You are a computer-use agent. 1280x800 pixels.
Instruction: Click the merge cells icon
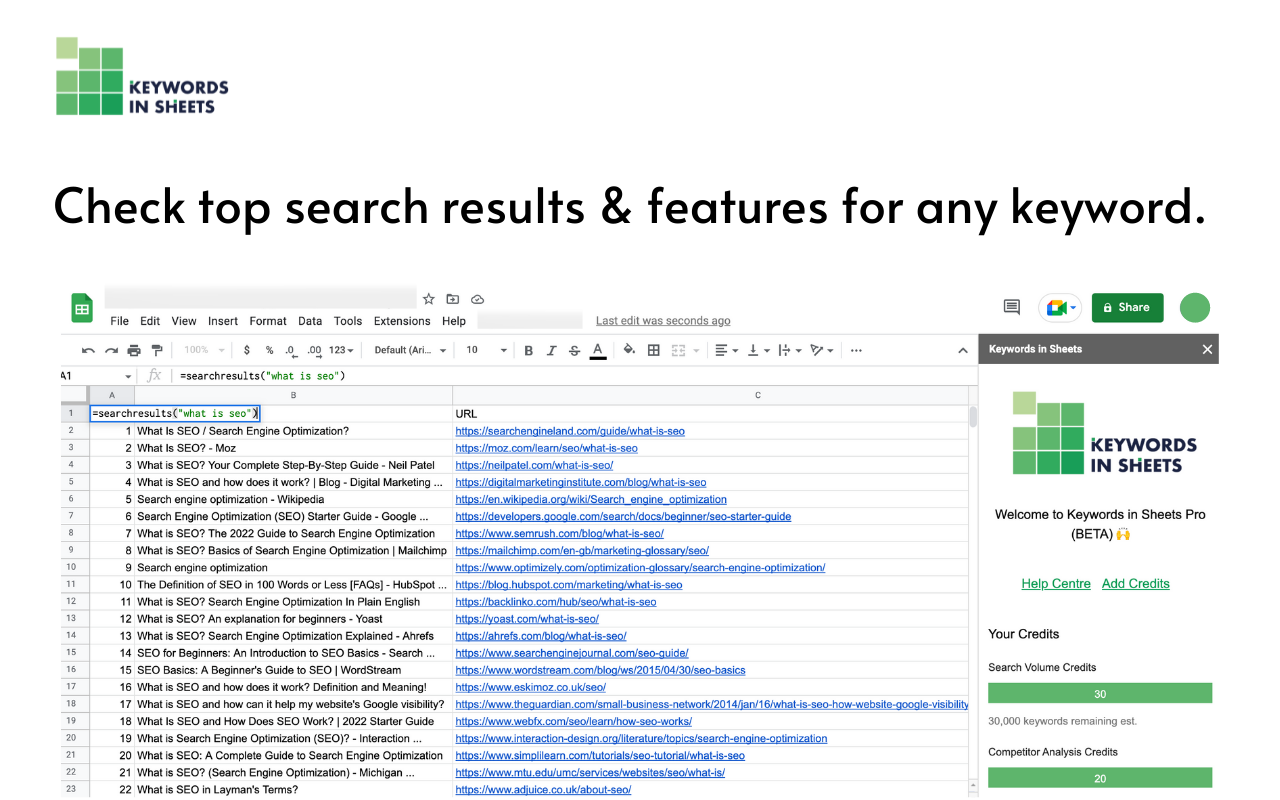click(679, 350)
